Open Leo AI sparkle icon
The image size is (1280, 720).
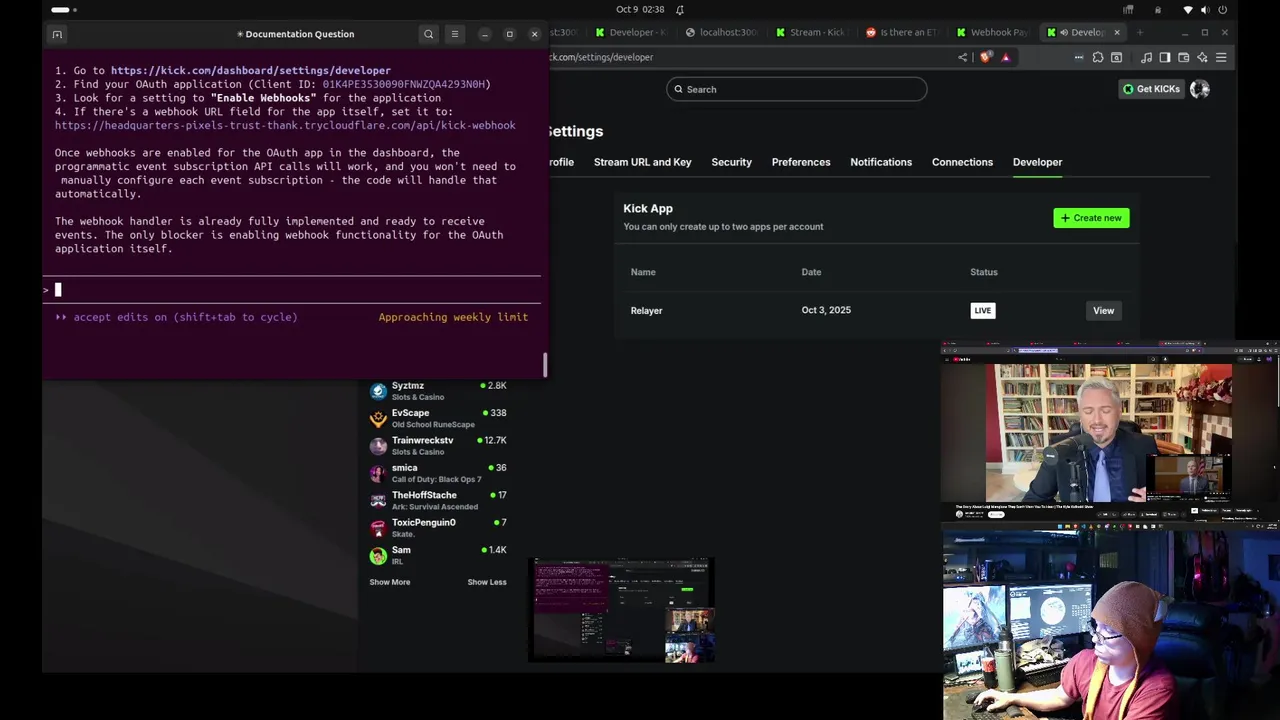[1203, 57]
